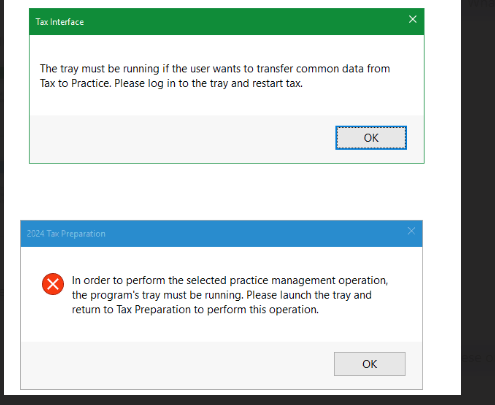Viewport: 495px width, 405px height.
Task: Click the red error icon
Action: pyautogui.click(x=53, y=284)
